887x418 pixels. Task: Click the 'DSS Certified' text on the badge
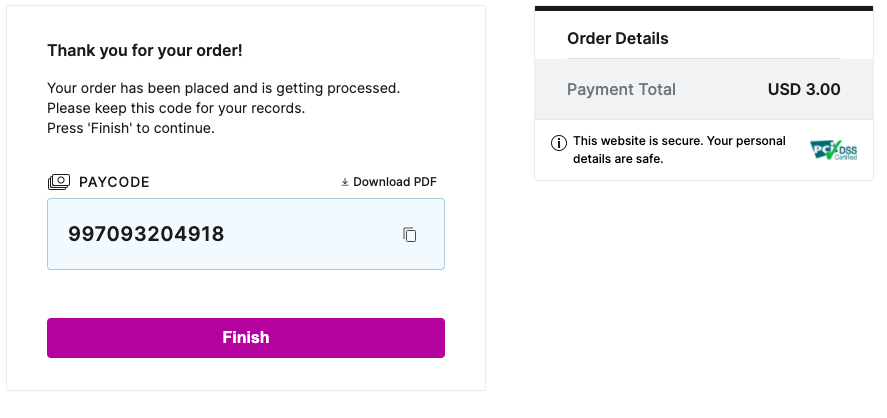coord(846,150)
